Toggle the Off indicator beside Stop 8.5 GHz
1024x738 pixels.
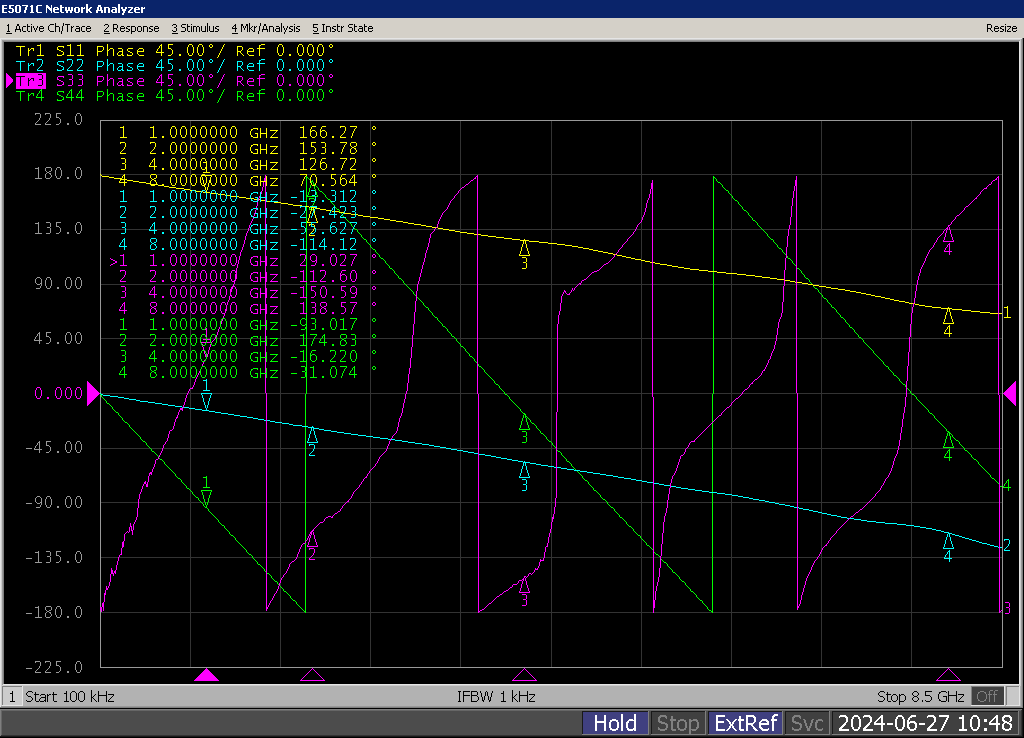coord(987,696)
